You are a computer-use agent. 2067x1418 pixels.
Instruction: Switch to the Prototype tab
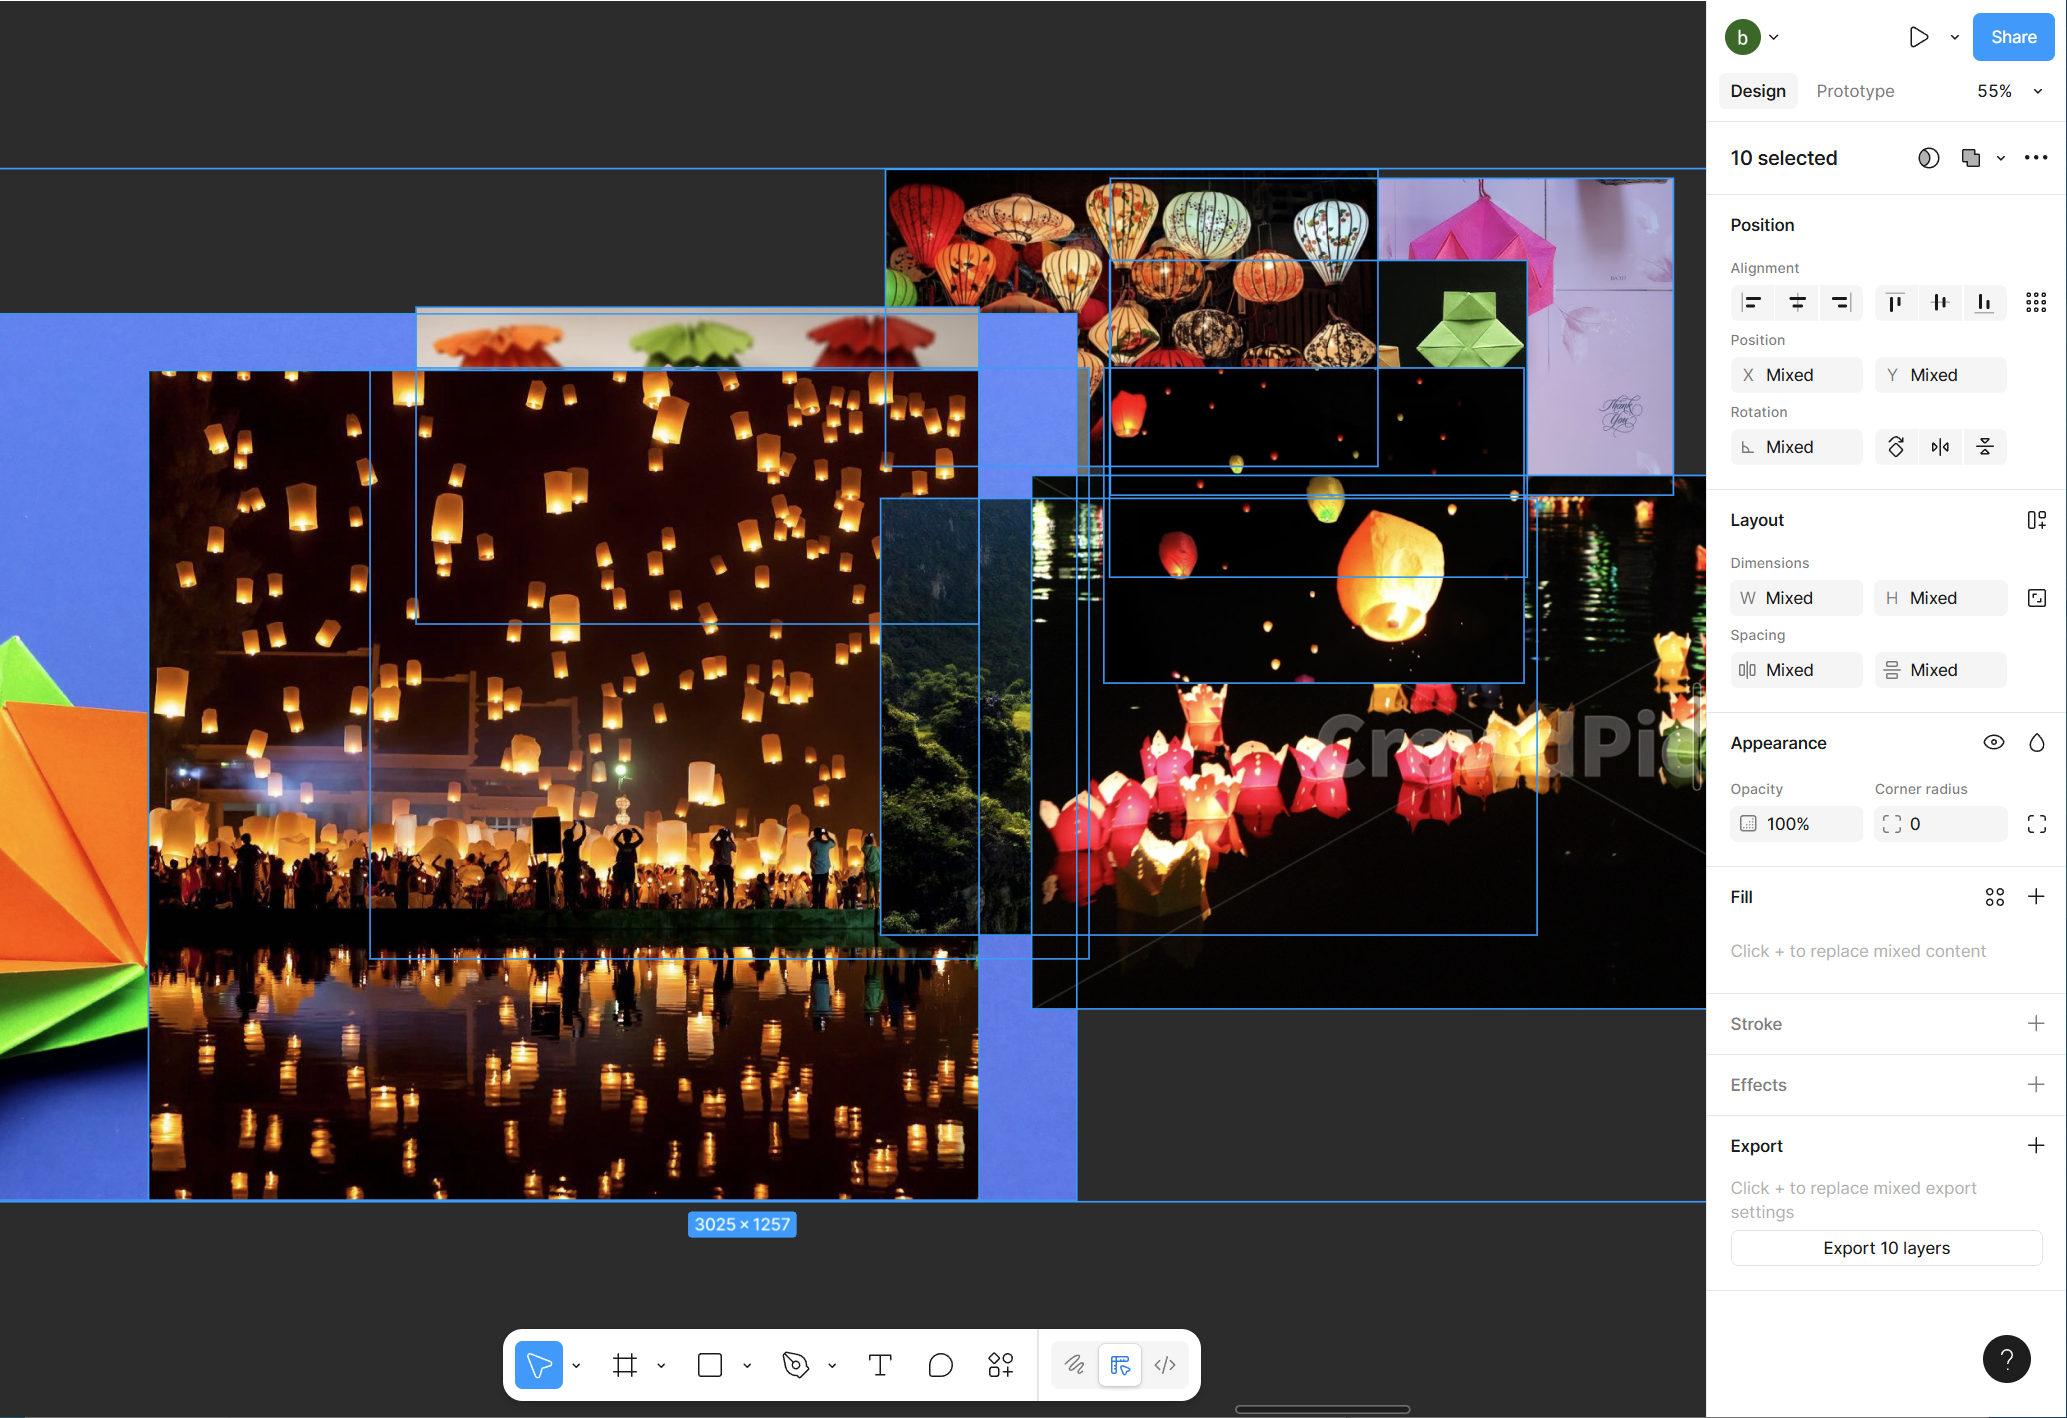pyautogui.click(x=1855, y=91)
